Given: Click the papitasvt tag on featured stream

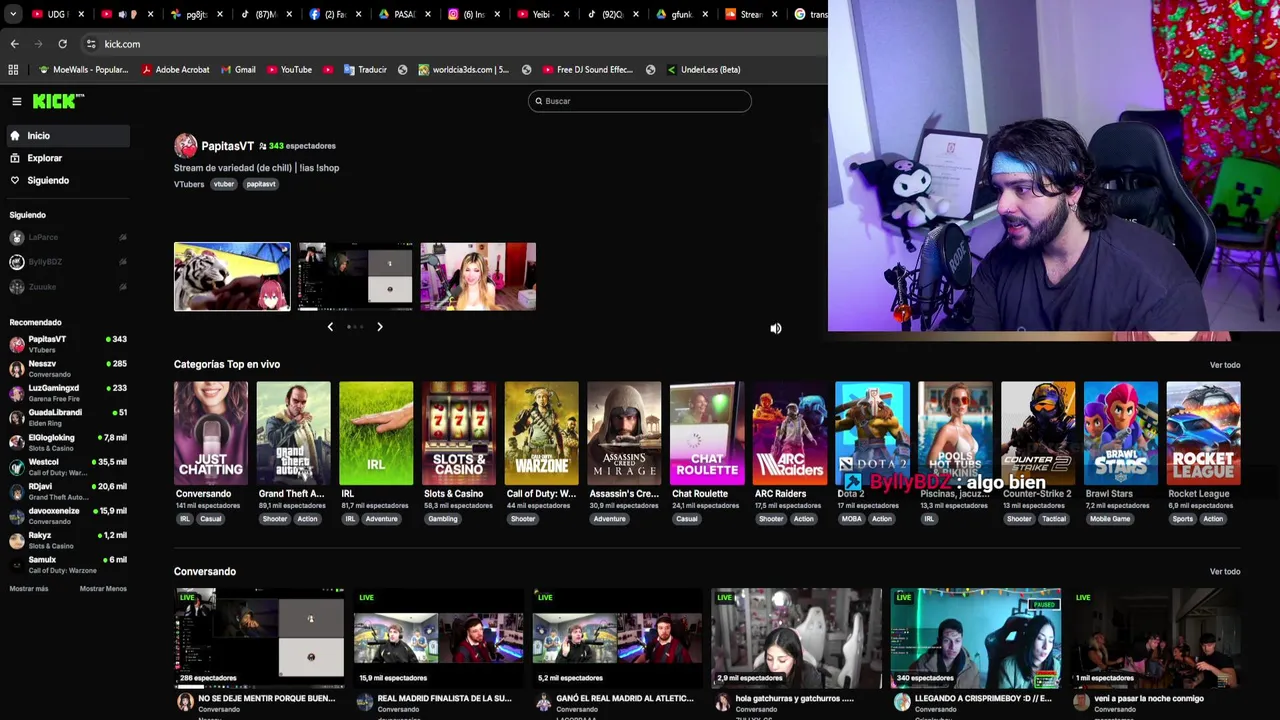Looking at the screenshot, I should [x=261, y=184].
